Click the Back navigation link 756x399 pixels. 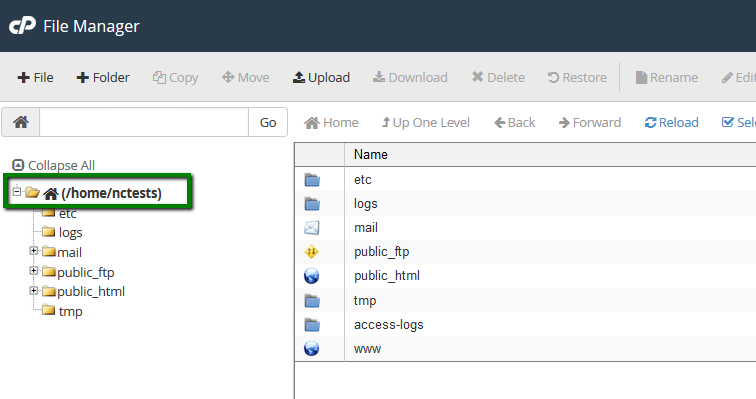pos(515,123)
